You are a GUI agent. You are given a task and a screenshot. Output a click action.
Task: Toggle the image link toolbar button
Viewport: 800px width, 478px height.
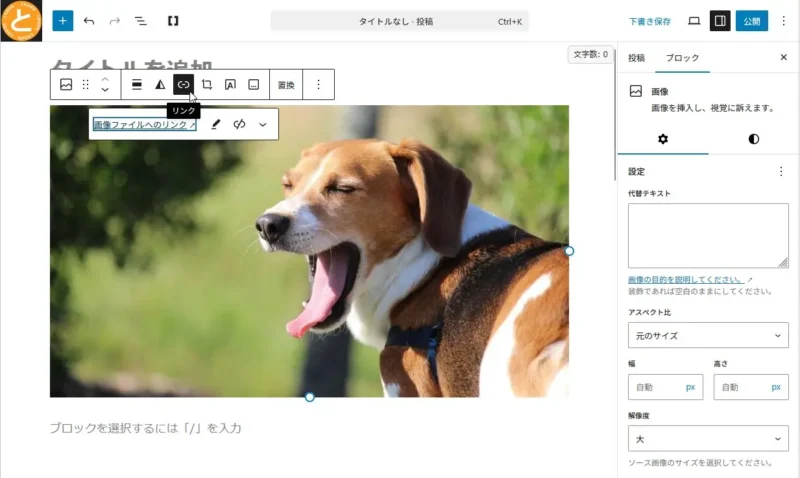click(183, 85)
